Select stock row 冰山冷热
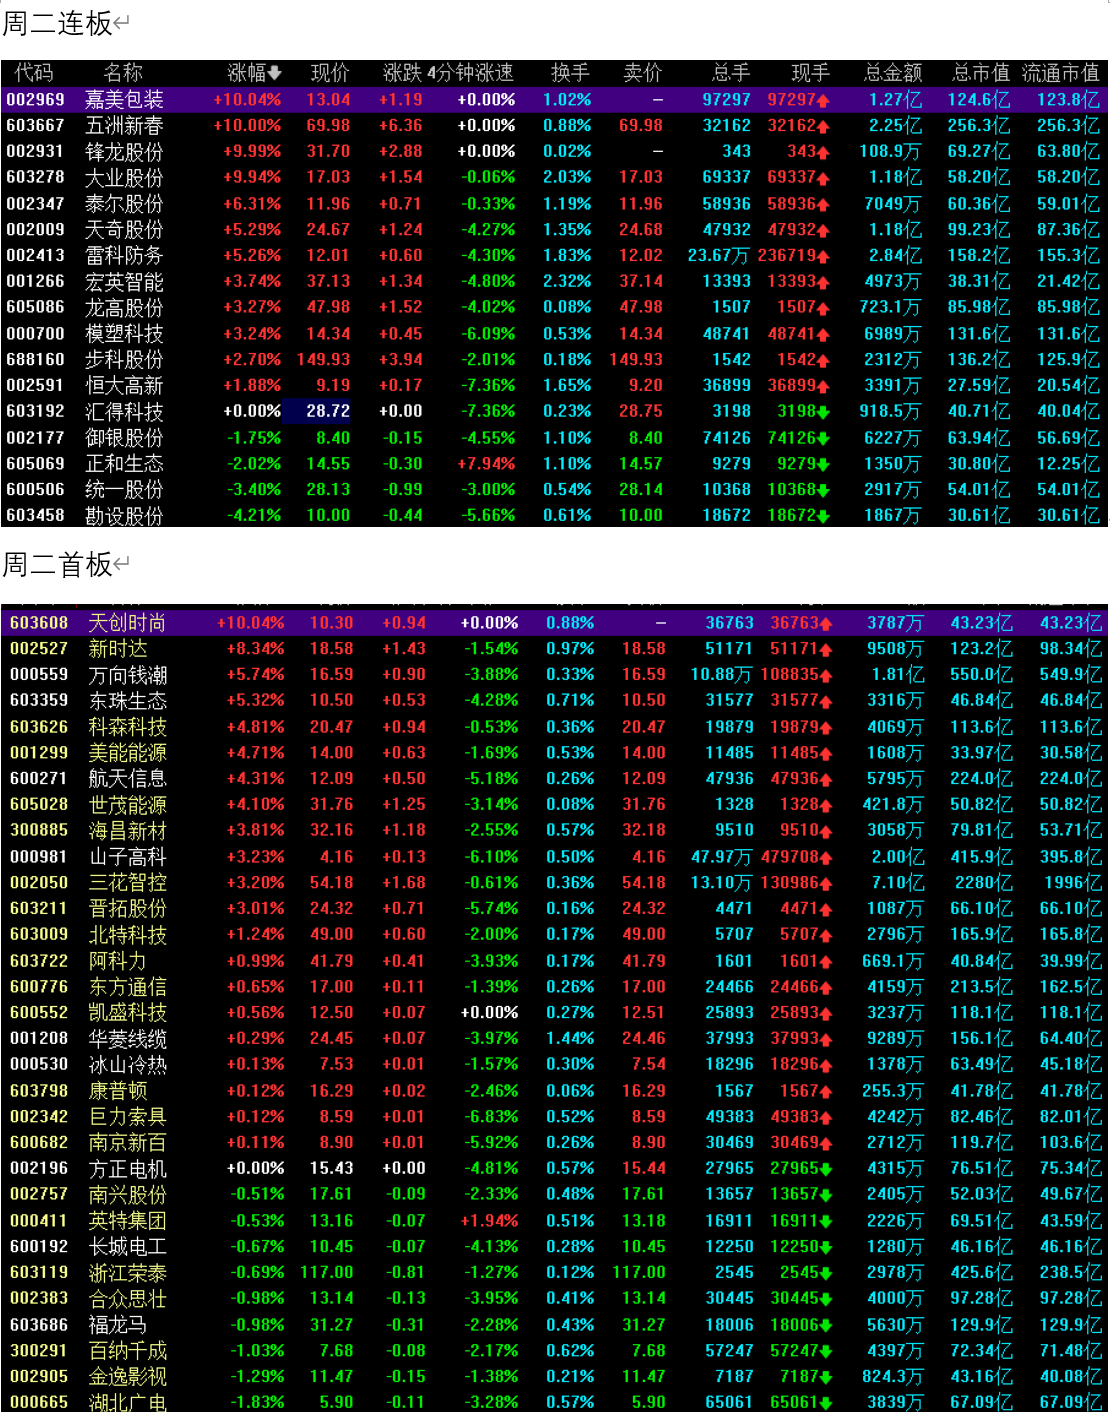Image resolution: width=1110 pixels, height=1412 pixels. pyautogui.click(x=554, y=1065)
